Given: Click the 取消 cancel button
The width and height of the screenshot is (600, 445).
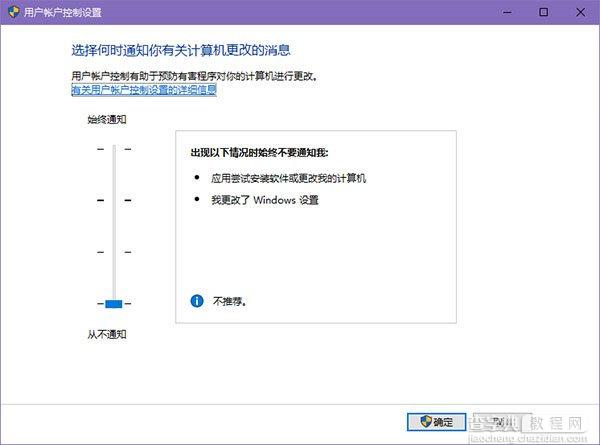Looking at the screenshot, I should [x=502, y=422].
